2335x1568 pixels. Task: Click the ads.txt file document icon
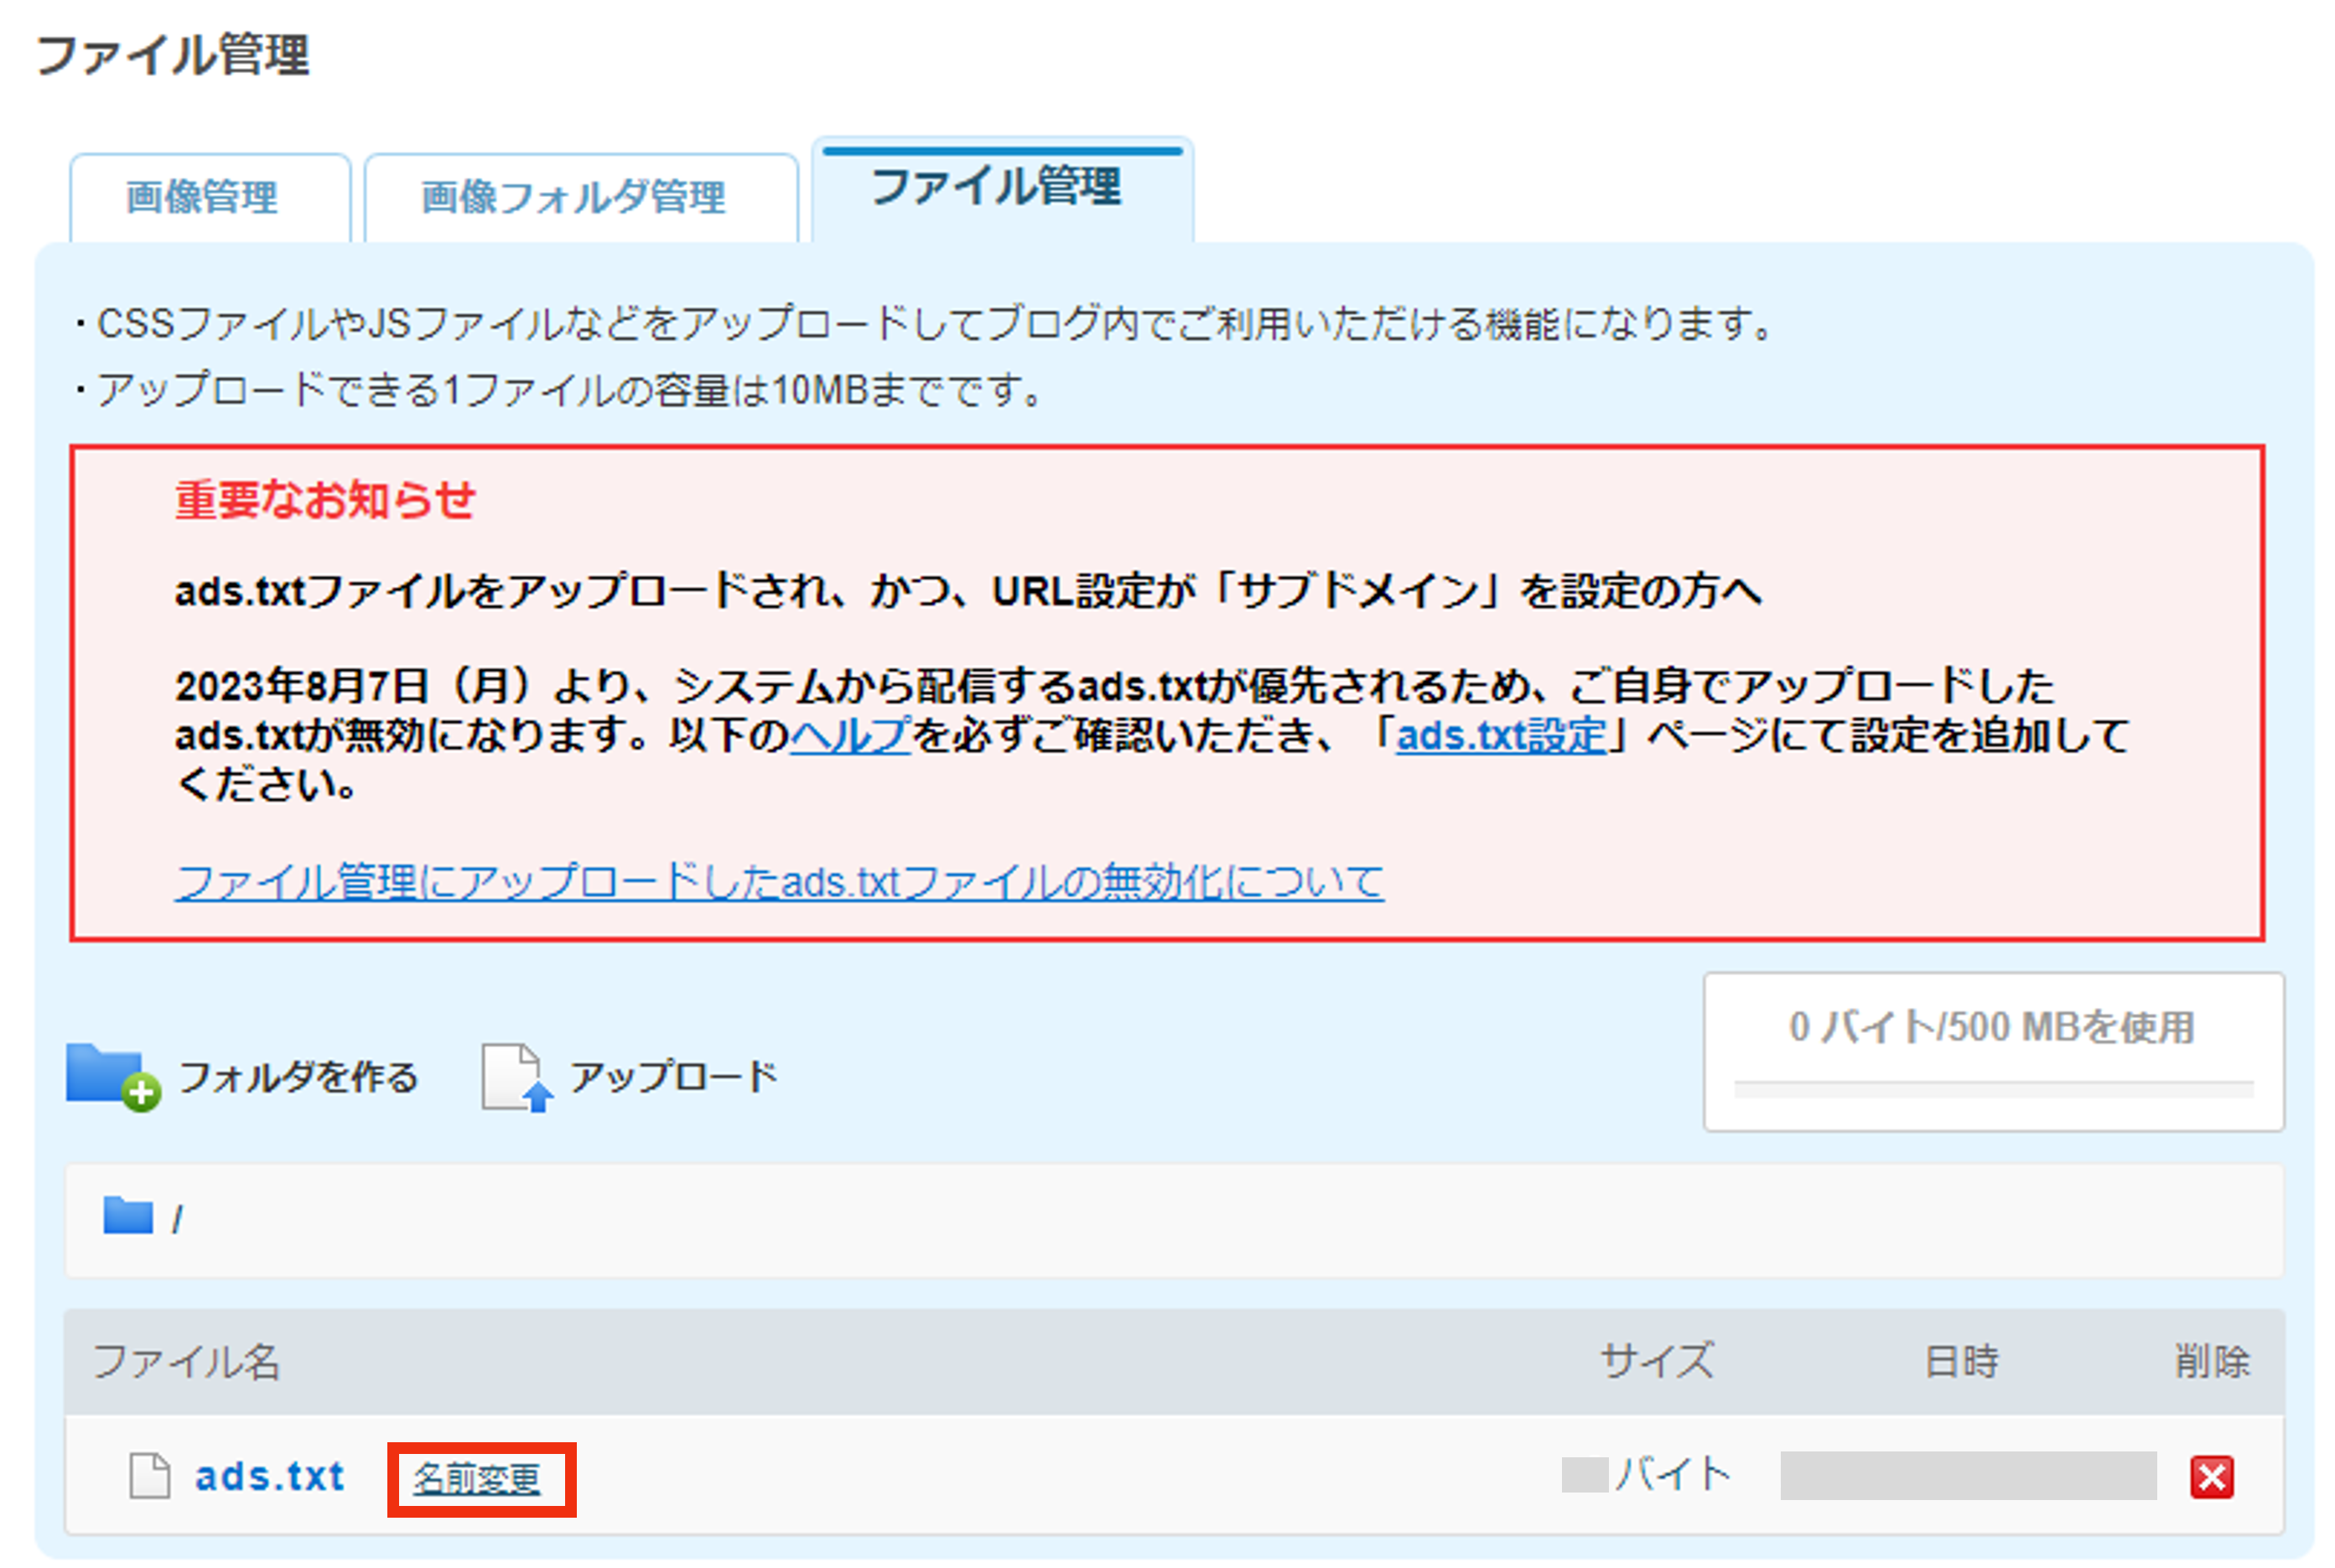tap(150, 1476)
